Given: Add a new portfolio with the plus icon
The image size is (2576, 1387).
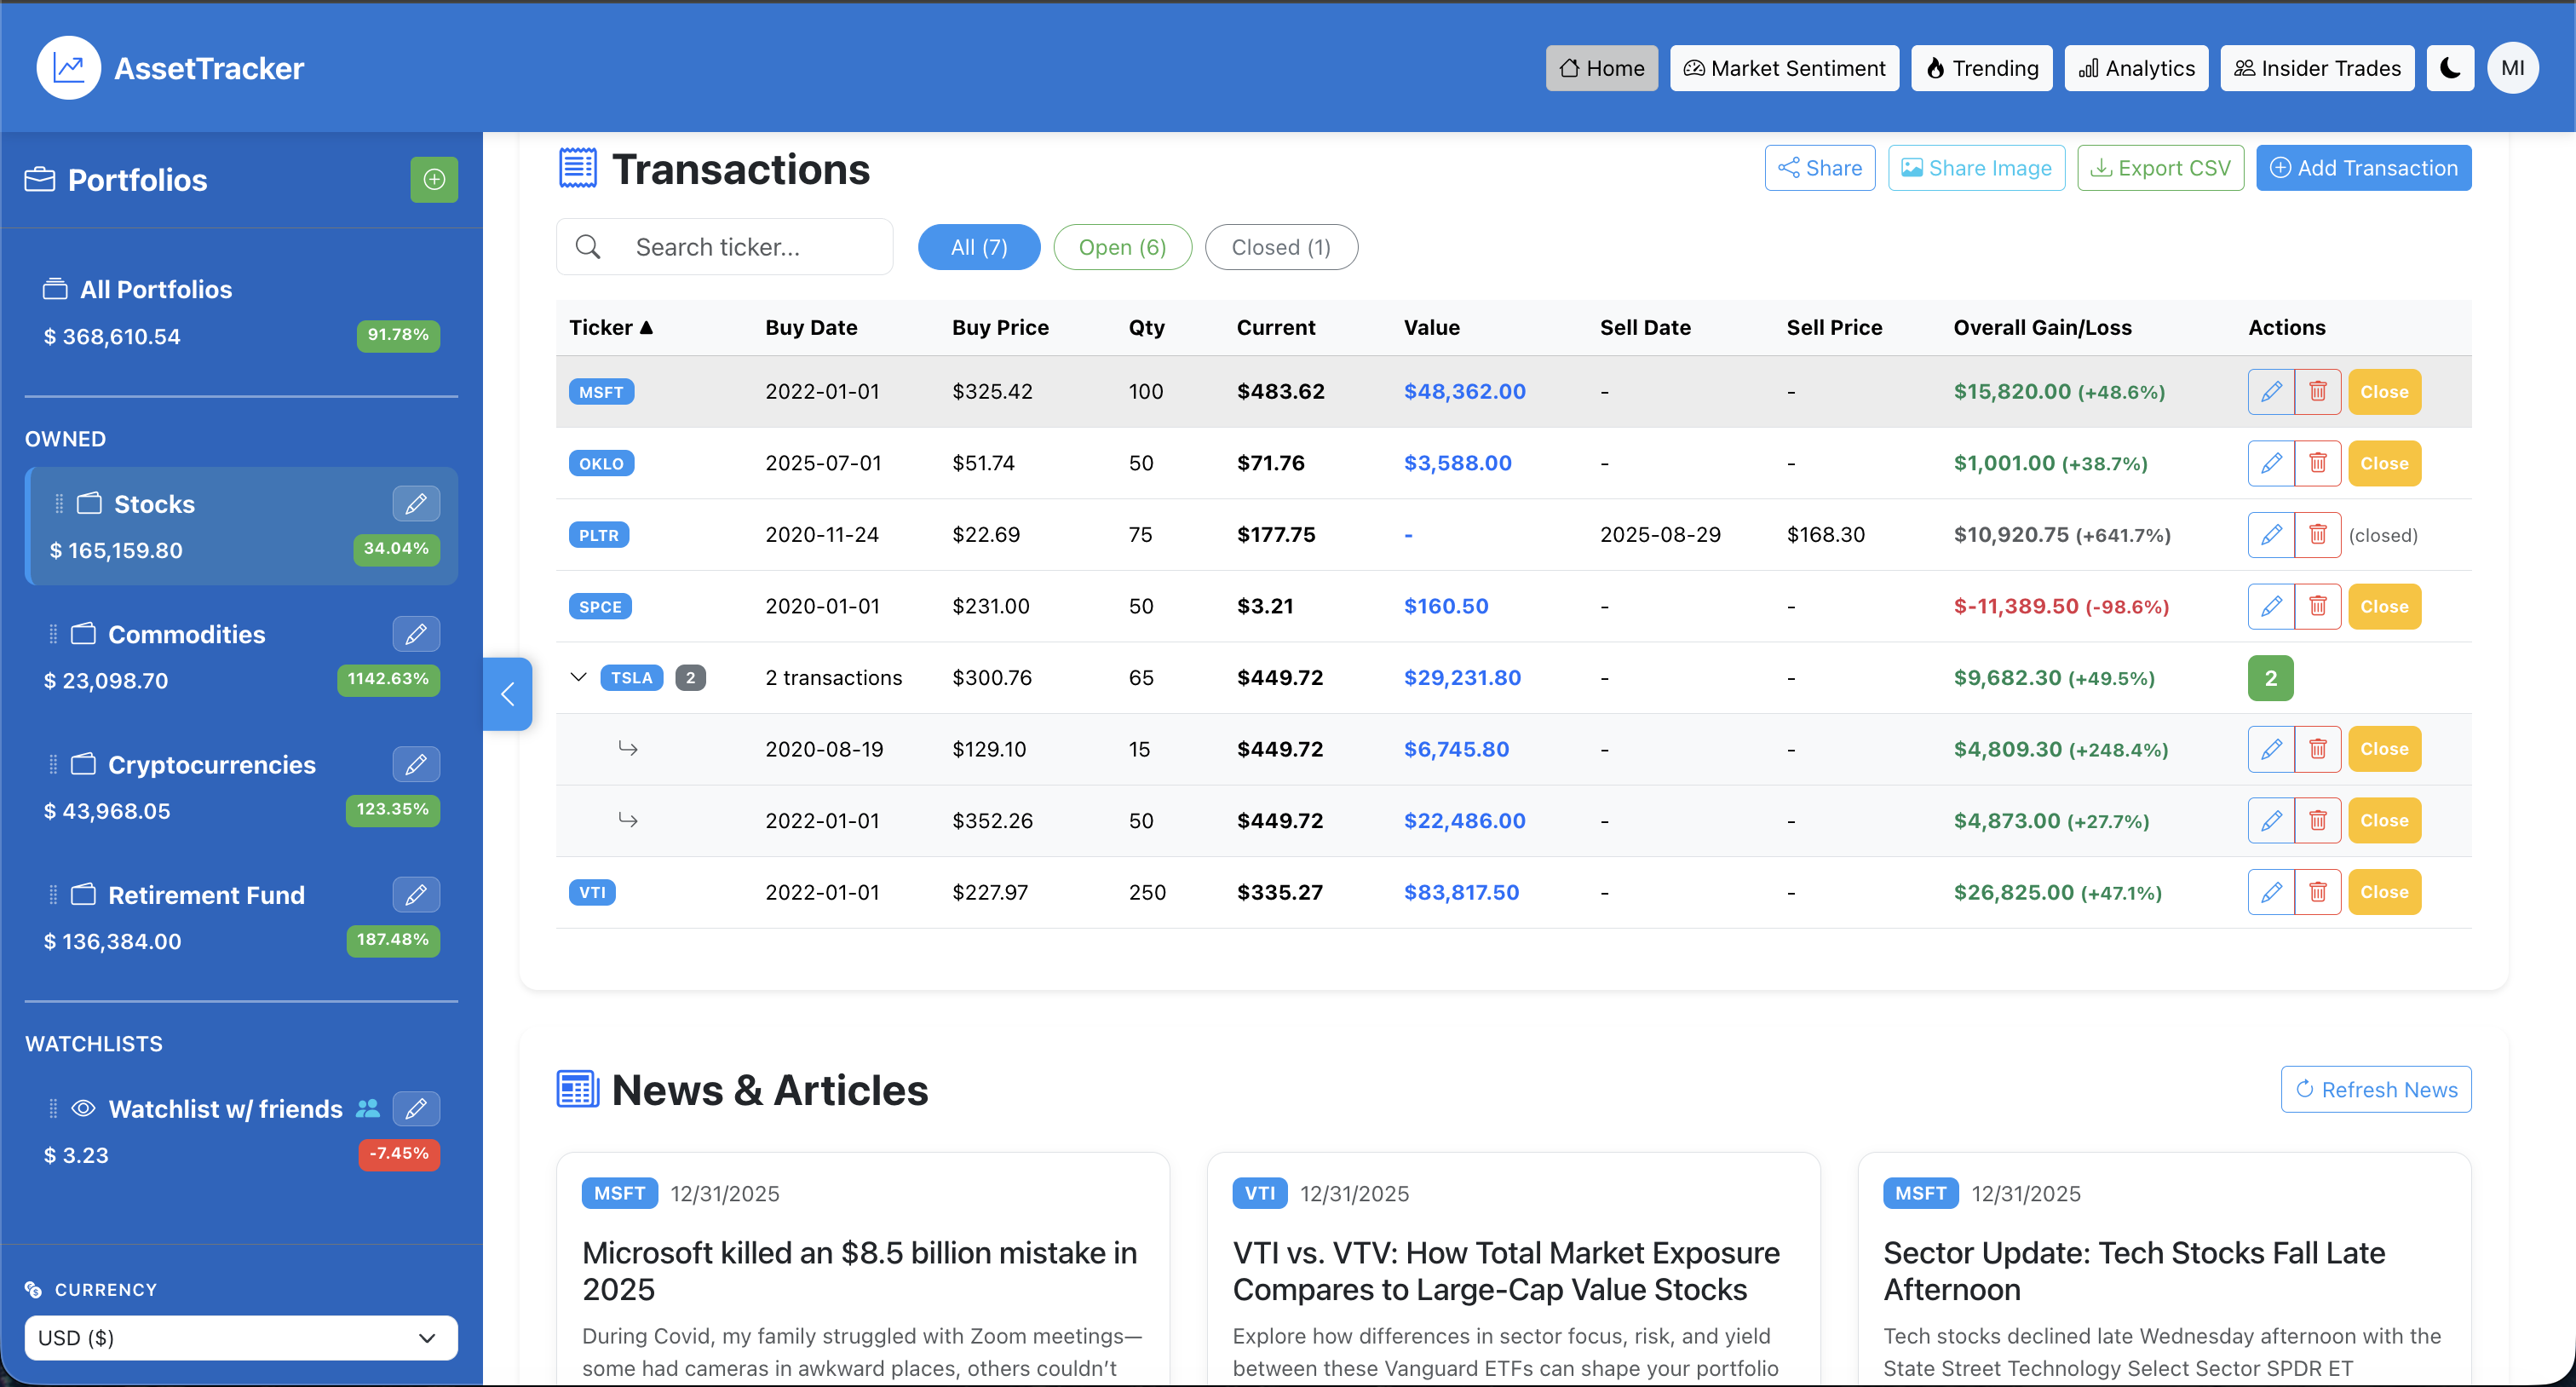Looking at the screenshot, I should tap(434, 180).
